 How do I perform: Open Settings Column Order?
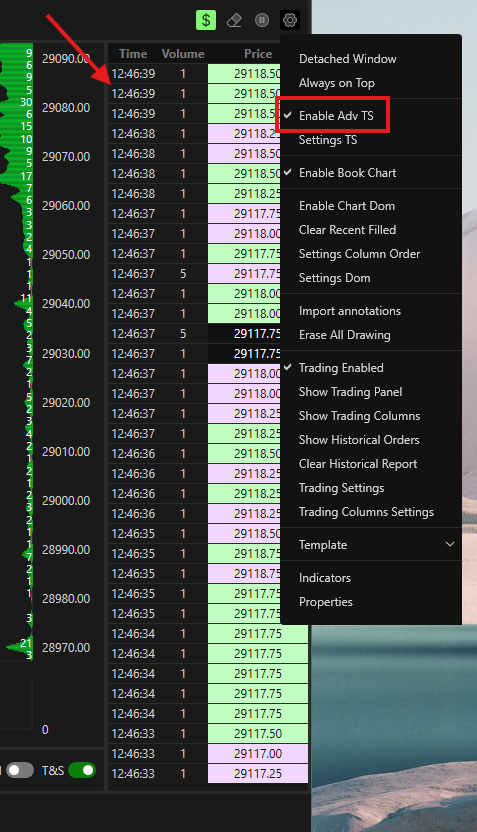tap(359, 254)
